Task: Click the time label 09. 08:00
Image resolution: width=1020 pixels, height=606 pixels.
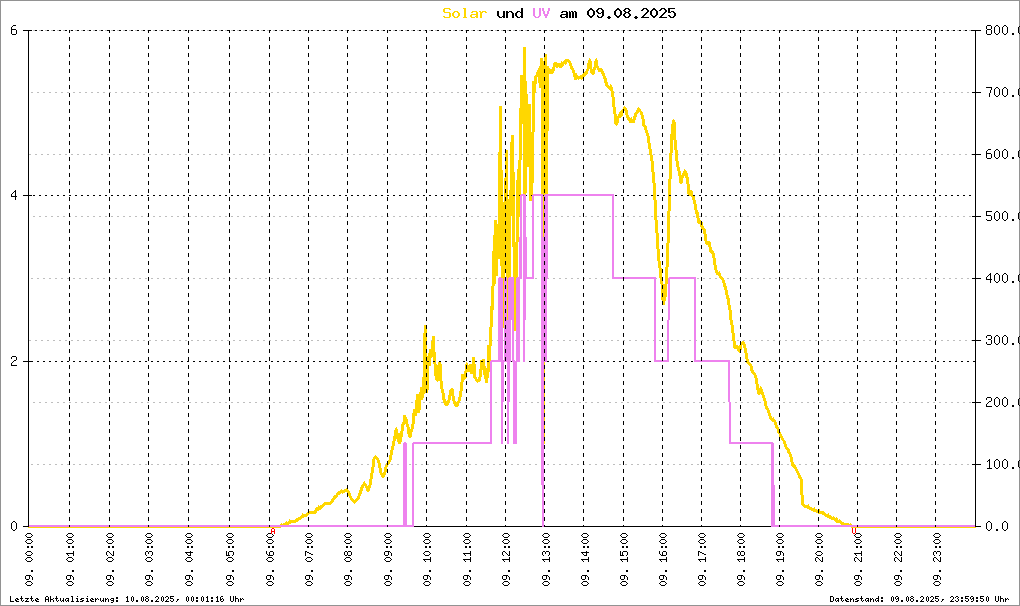Action: click(x=348, y=559)
